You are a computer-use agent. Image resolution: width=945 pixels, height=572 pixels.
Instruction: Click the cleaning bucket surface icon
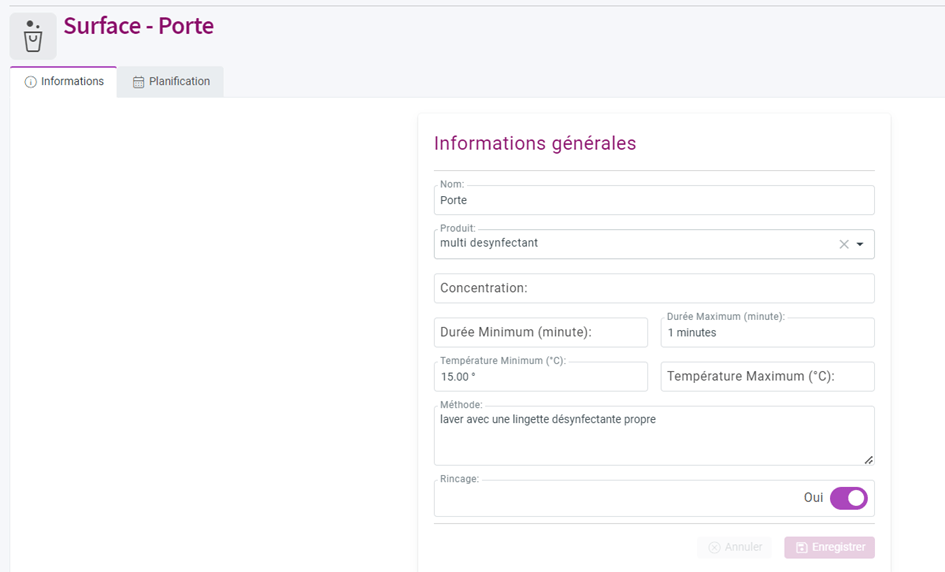(x=33, y=36)
